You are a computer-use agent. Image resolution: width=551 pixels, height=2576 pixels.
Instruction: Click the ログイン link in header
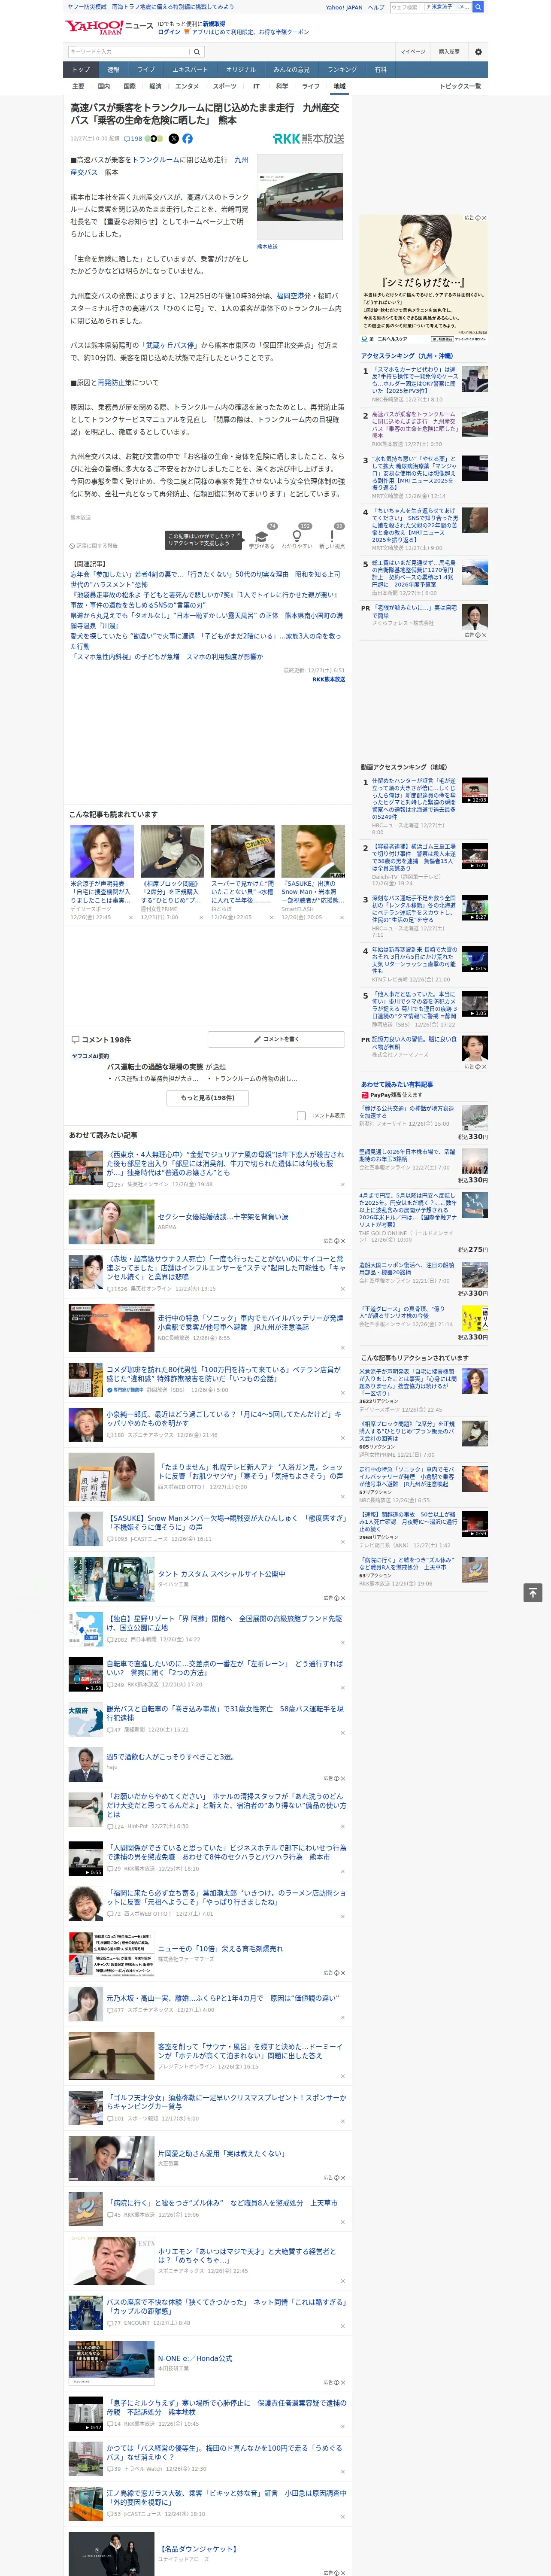coord(169,32)
